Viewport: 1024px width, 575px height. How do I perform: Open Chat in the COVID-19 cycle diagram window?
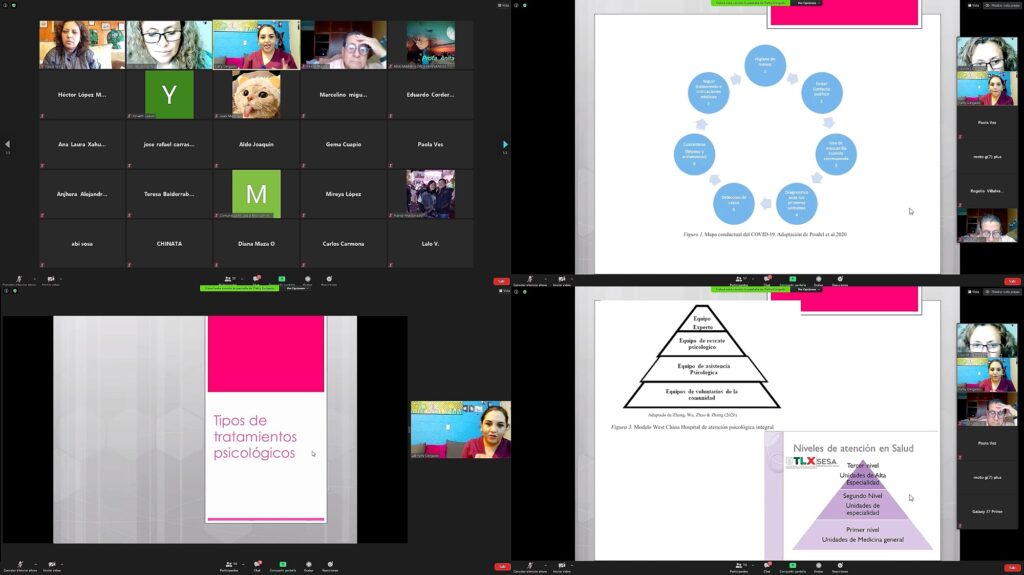pyautogui.click(x=768, y=280)
